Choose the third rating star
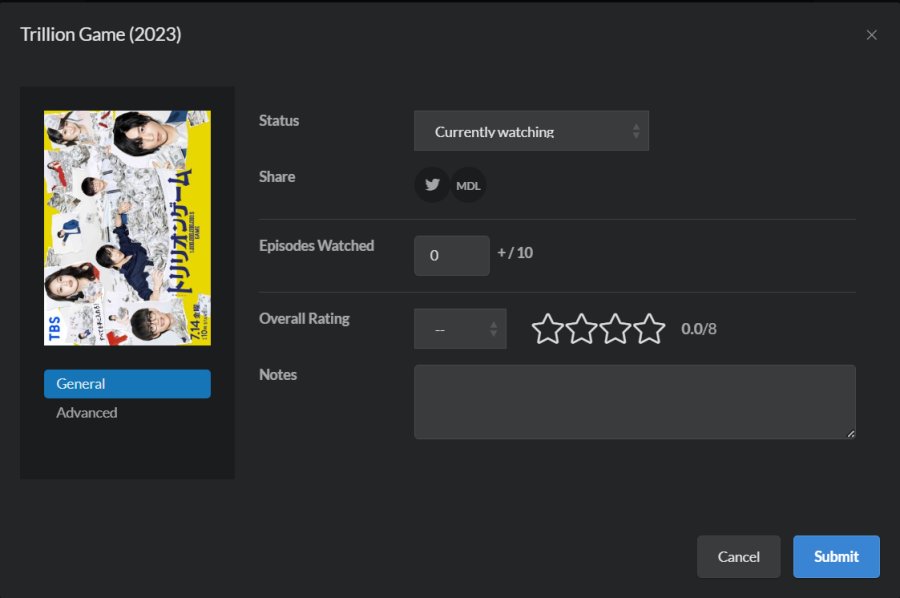 click(x=615, y=329)
